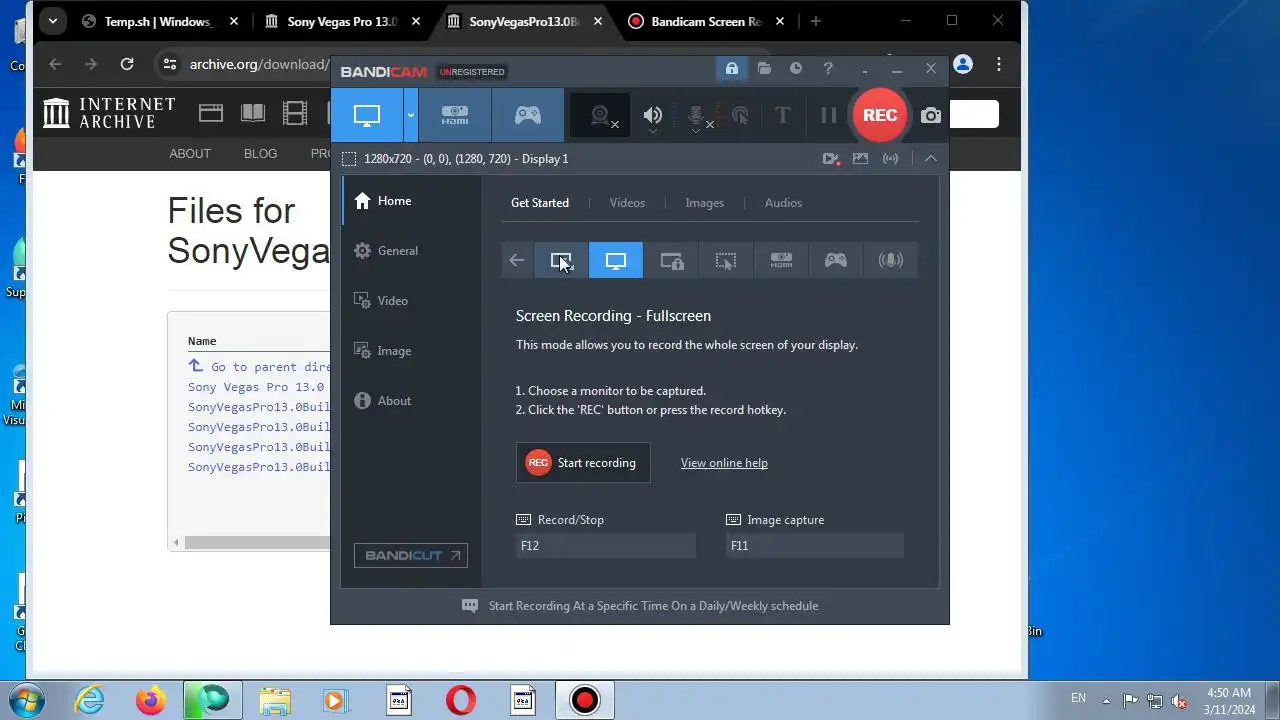1280x720 pixels.
Task: Open the scheduled recording clock icon
Action: coord(796,69)
